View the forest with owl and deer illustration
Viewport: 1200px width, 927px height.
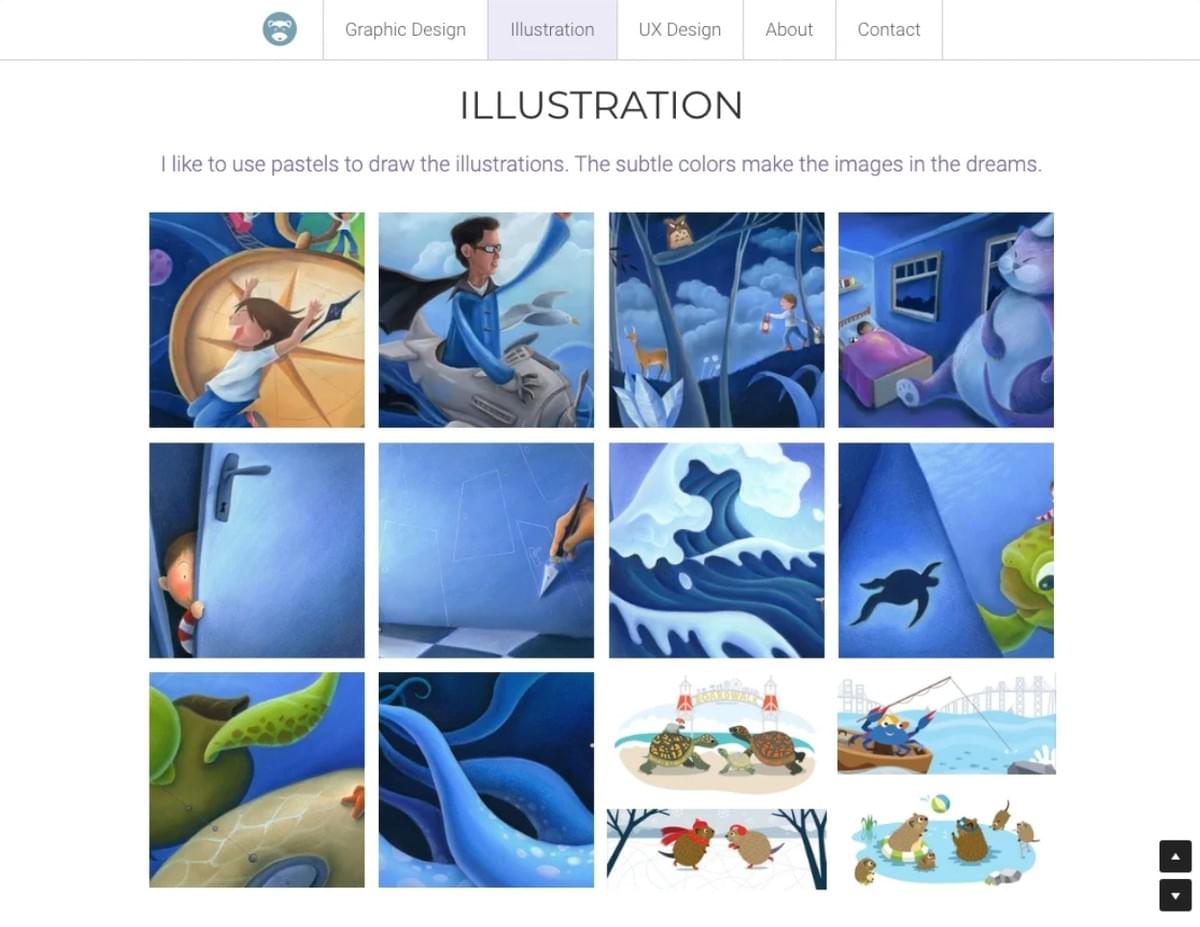coord(717,320)
